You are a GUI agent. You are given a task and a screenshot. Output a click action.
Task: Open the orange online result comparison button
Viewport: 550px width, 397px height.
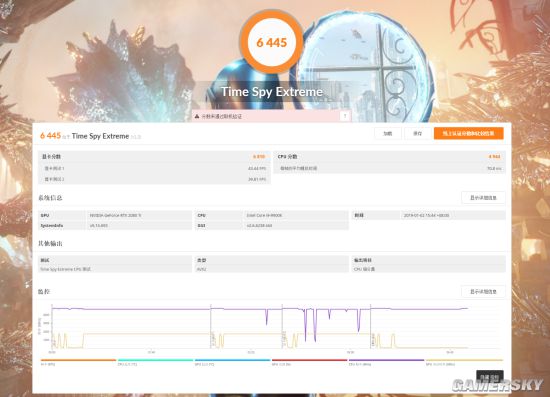[469, 133]
